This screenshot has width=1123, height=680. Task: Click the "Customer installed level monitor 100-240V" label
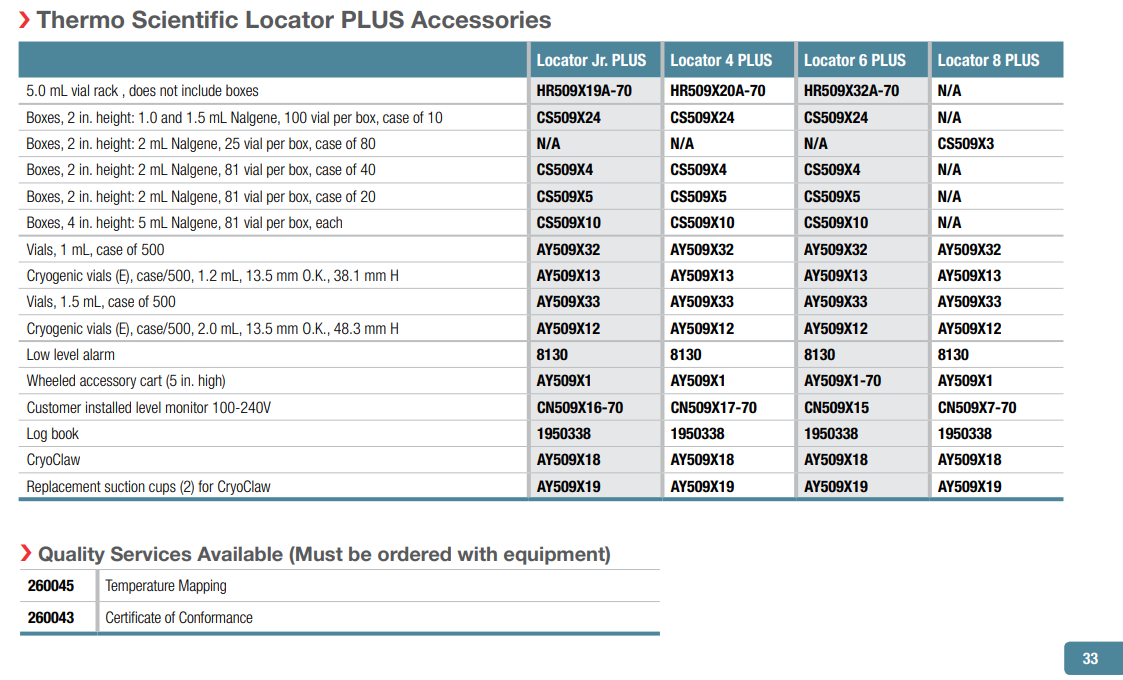149,408
